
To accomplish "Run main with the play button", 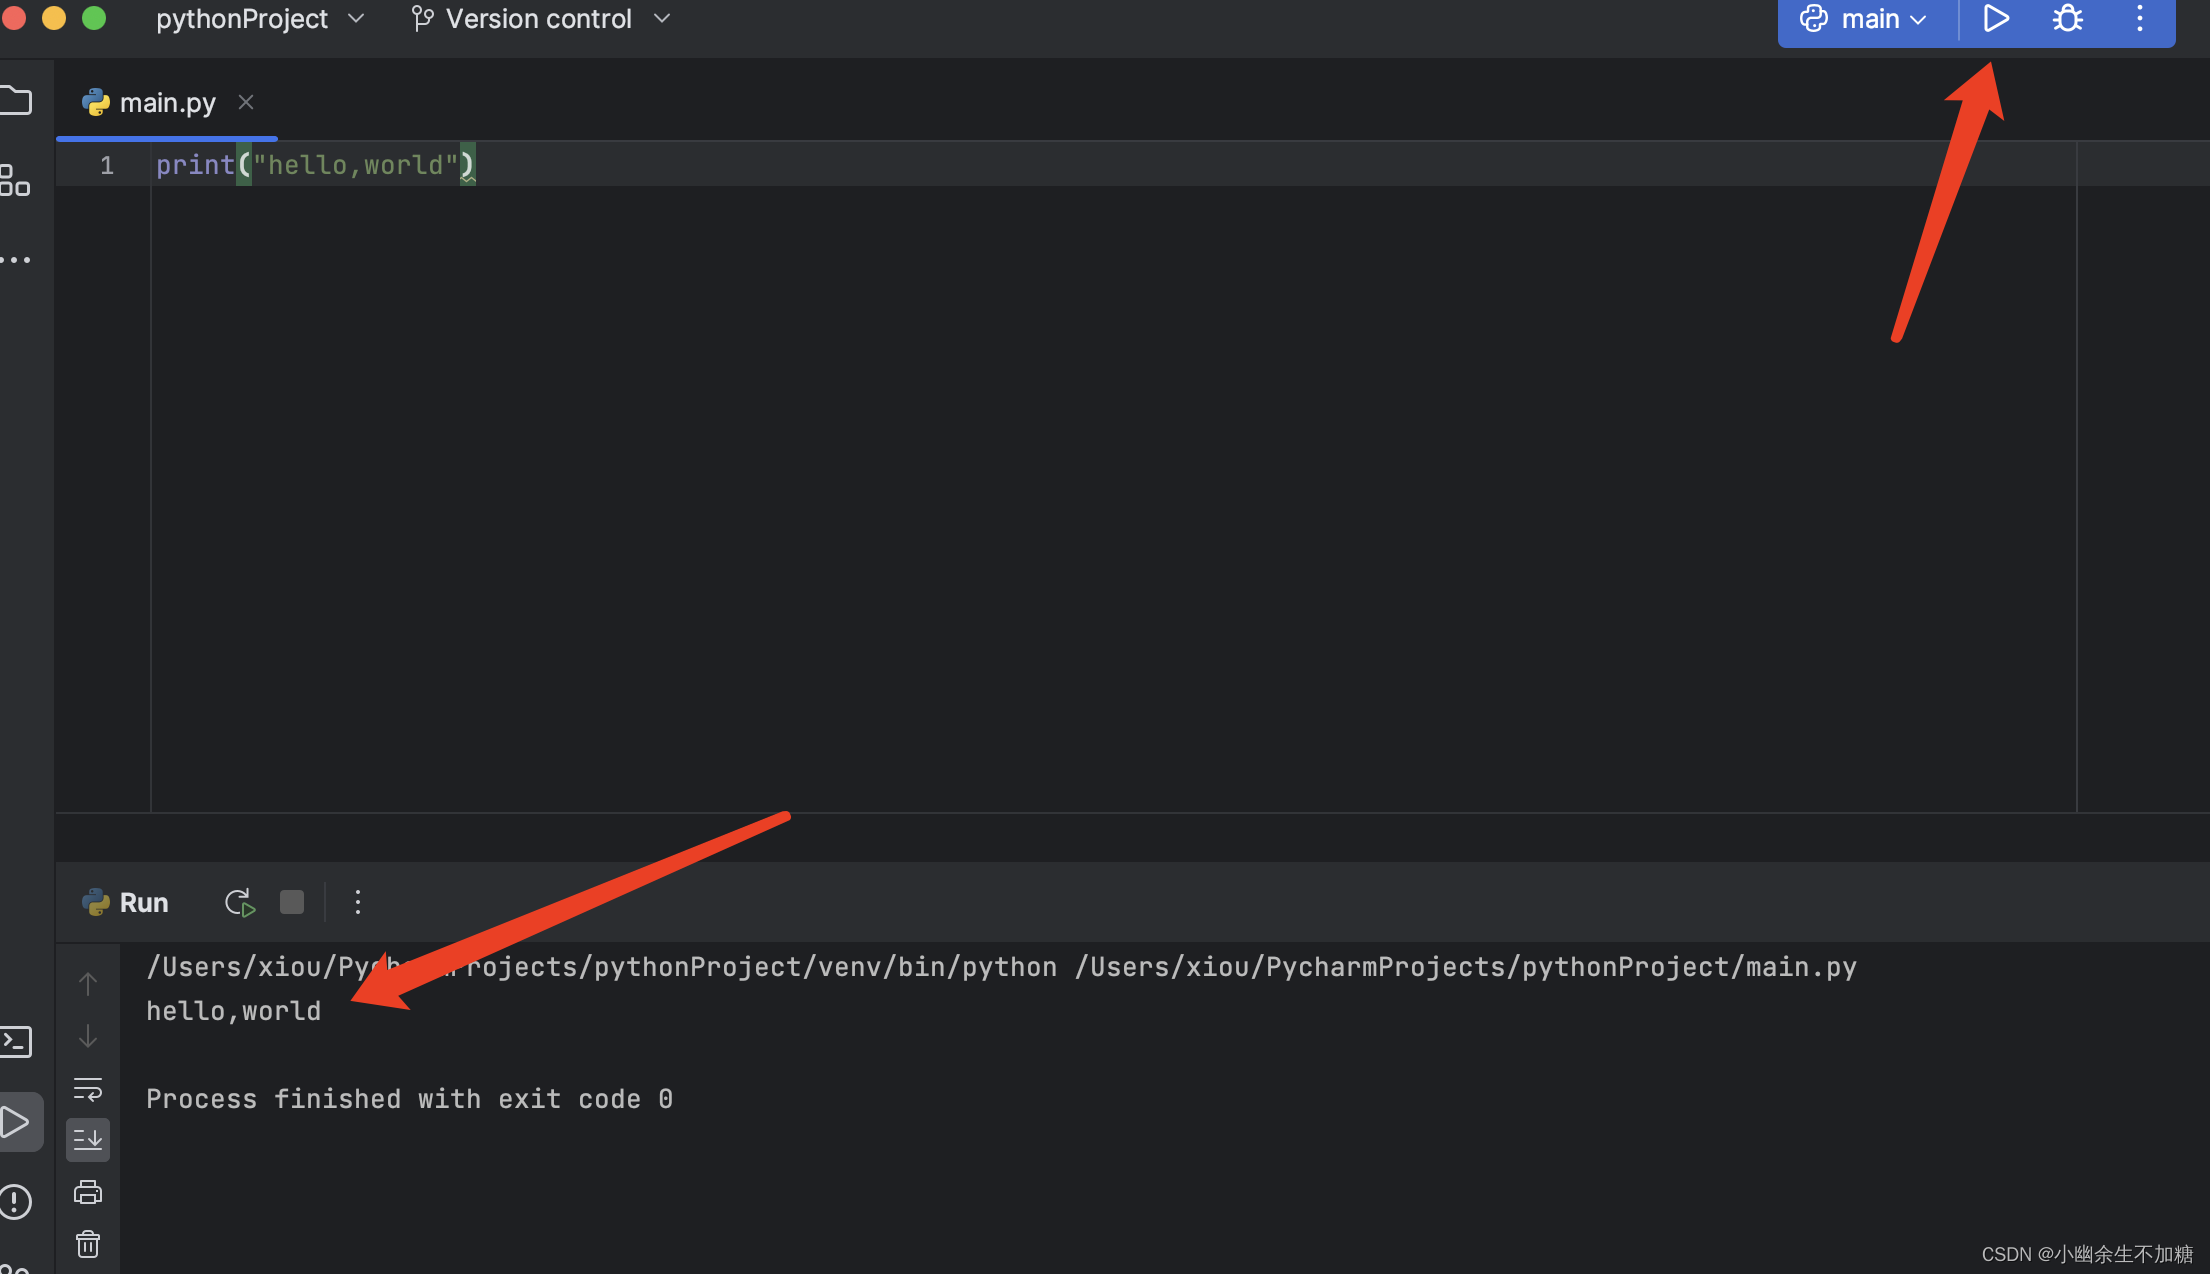I will [1995, 19].
